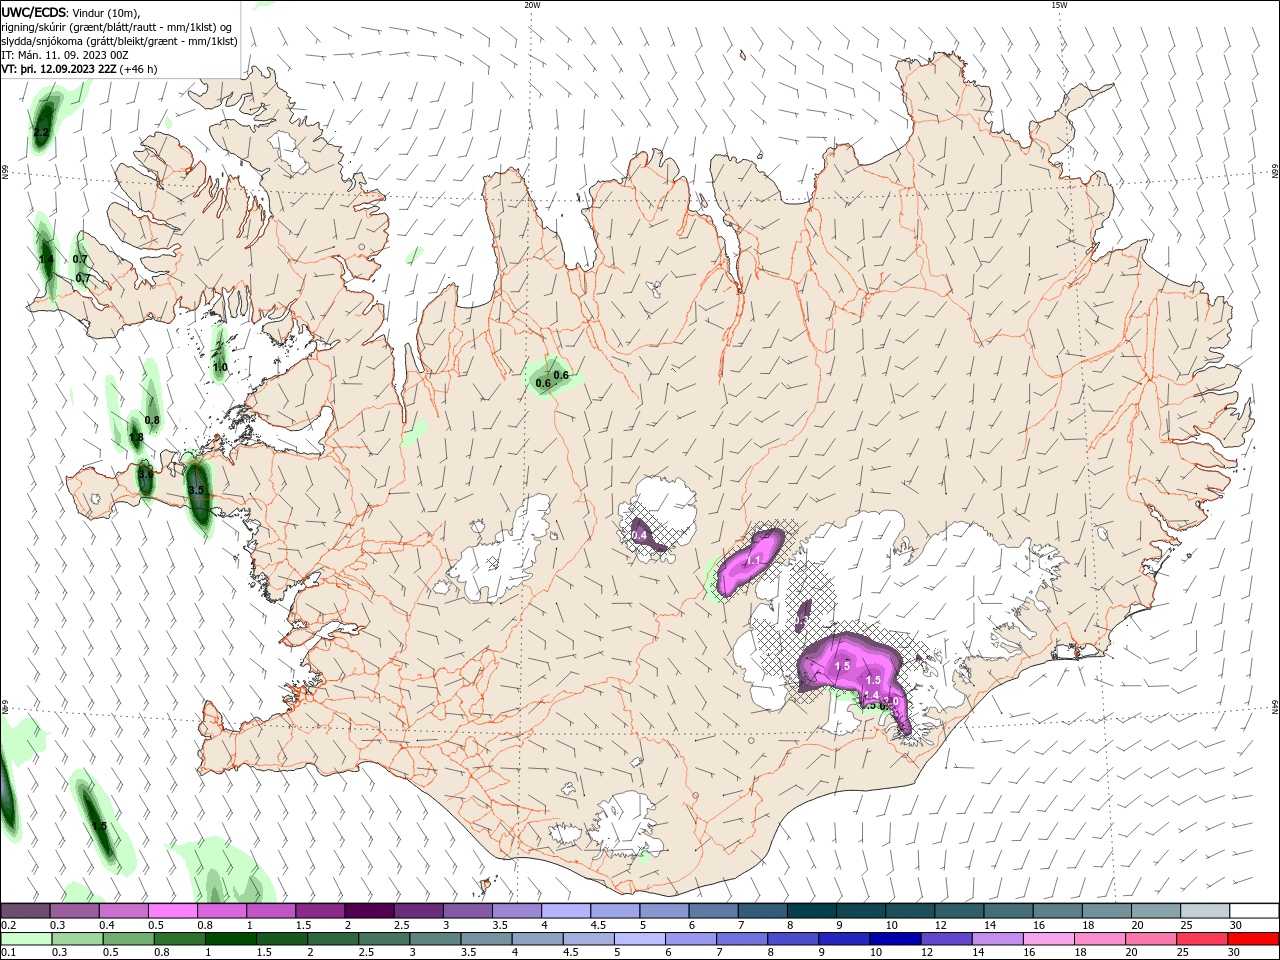Choose the grayish-plum 0.2 snow scale swatch
Image resolution: width=1280 pixels, height=960 pixels.
coord(25,911)
